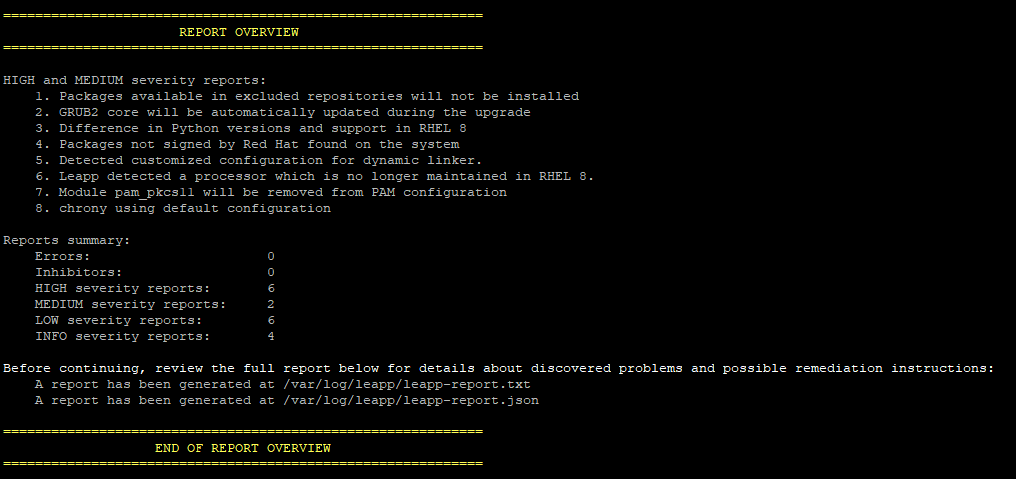Click the leapp-report.json file path
This screenshot has height=479, width=1016.
410,401
